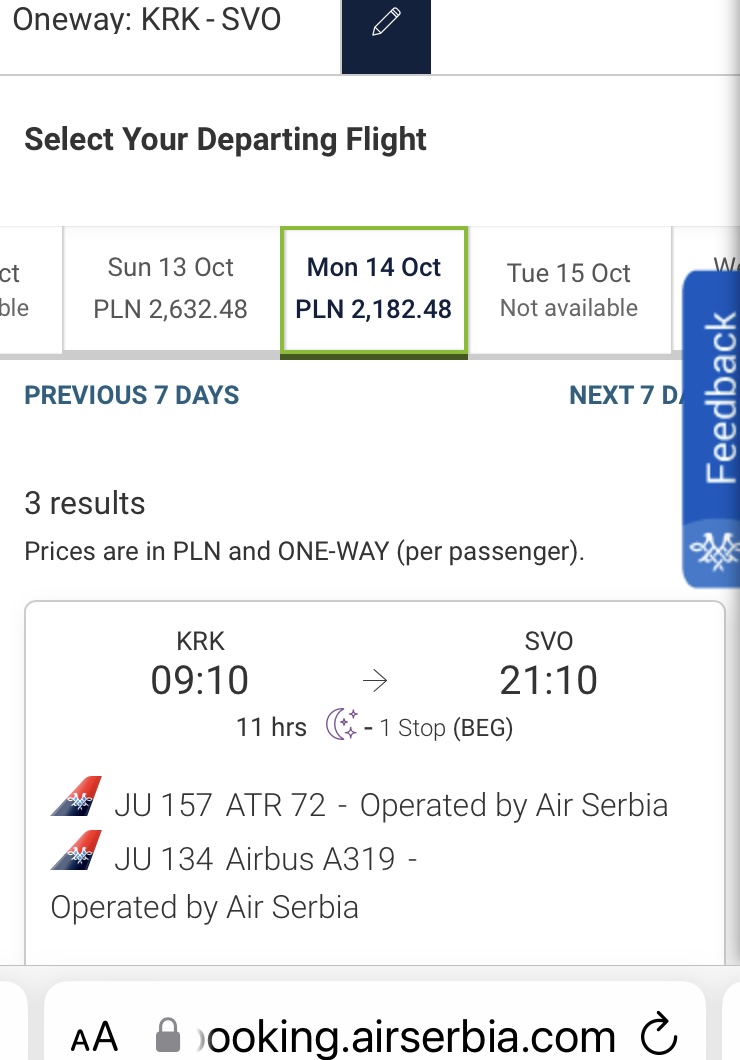Click the Air Serbia tail logo for JU 134
The width and height of the screenshot is (740, 1060).
(x=76, y=850)
